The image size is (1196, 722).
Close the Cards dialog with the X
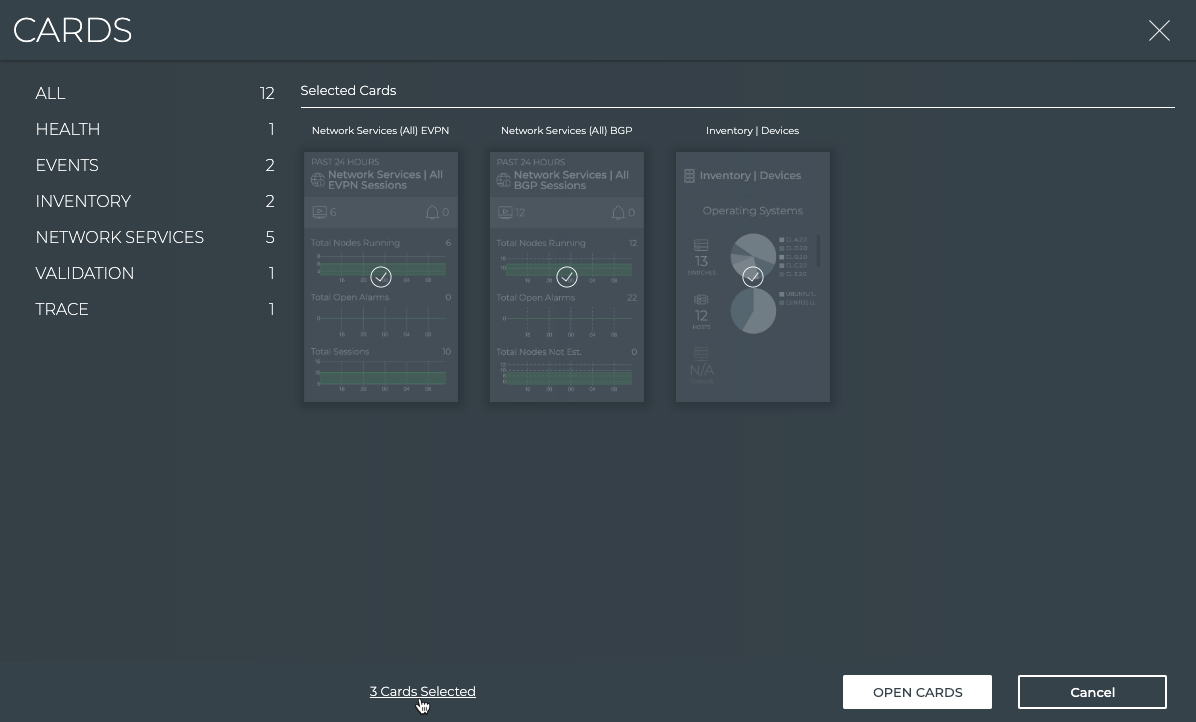[x=1159, y=31]
